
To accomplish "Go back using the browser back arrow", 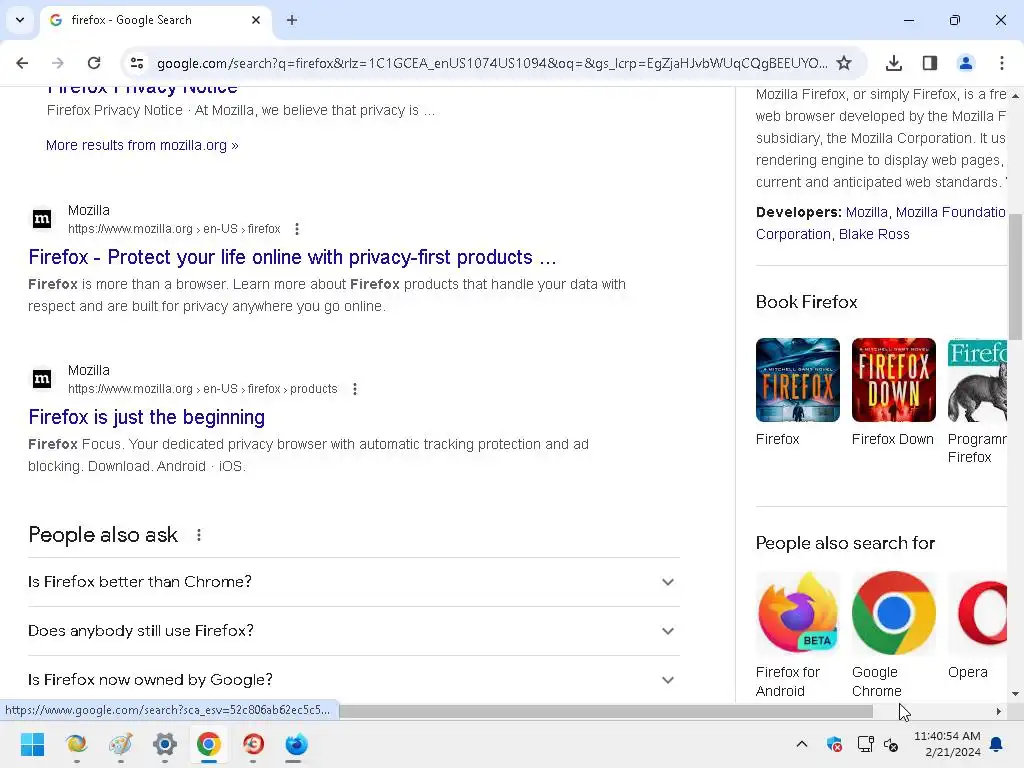I will (22, 63).
